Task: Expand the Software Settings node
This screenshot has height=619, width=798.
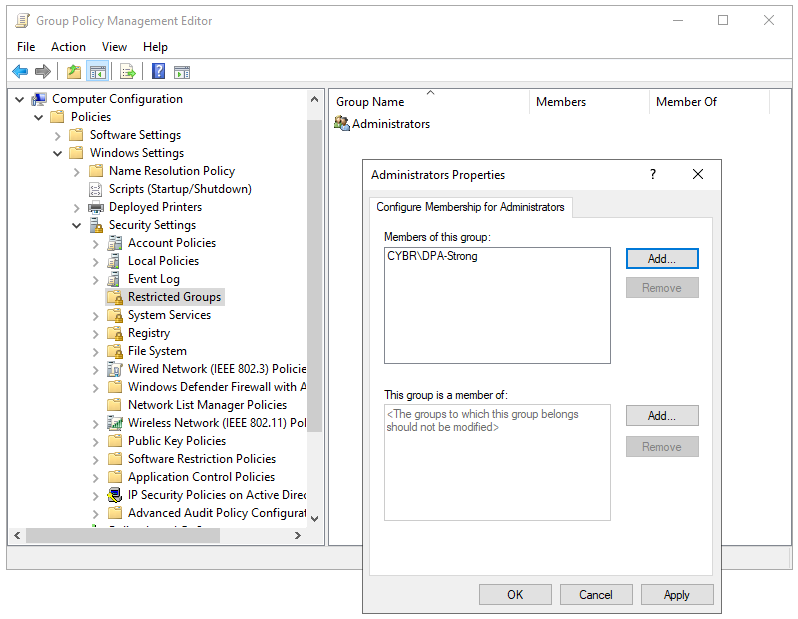Action: coord(58,135)
